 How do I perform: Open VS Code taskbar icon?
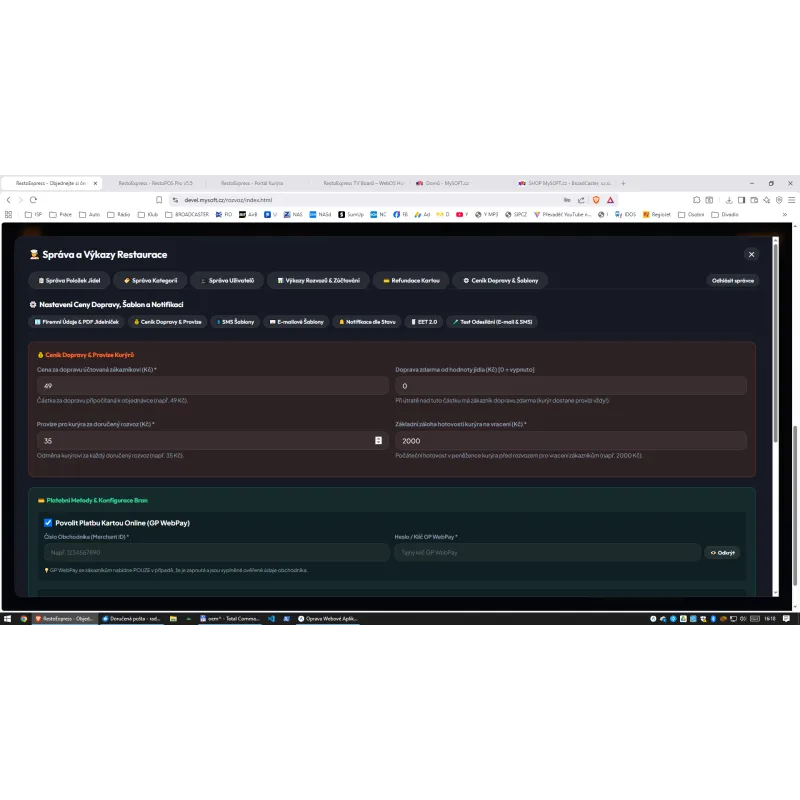coord(271,618)
